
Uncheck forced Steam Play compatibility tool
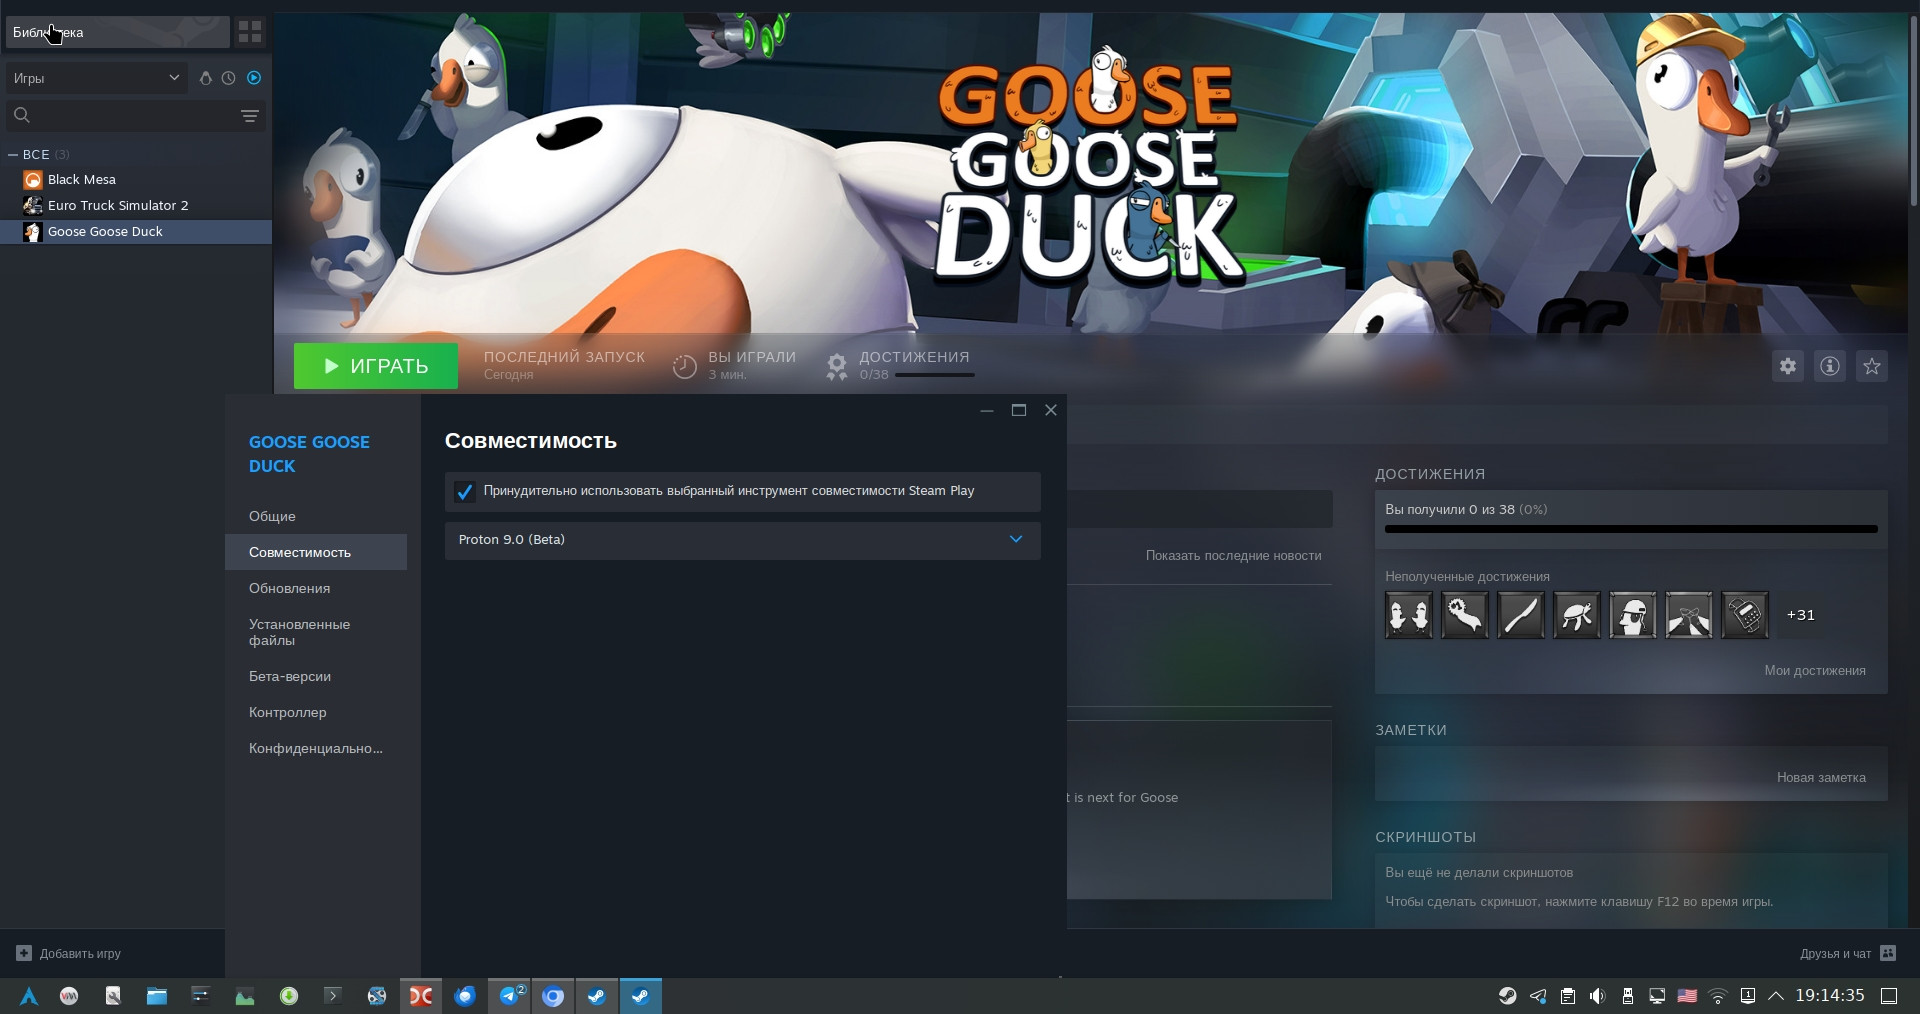tap(464, 492)
